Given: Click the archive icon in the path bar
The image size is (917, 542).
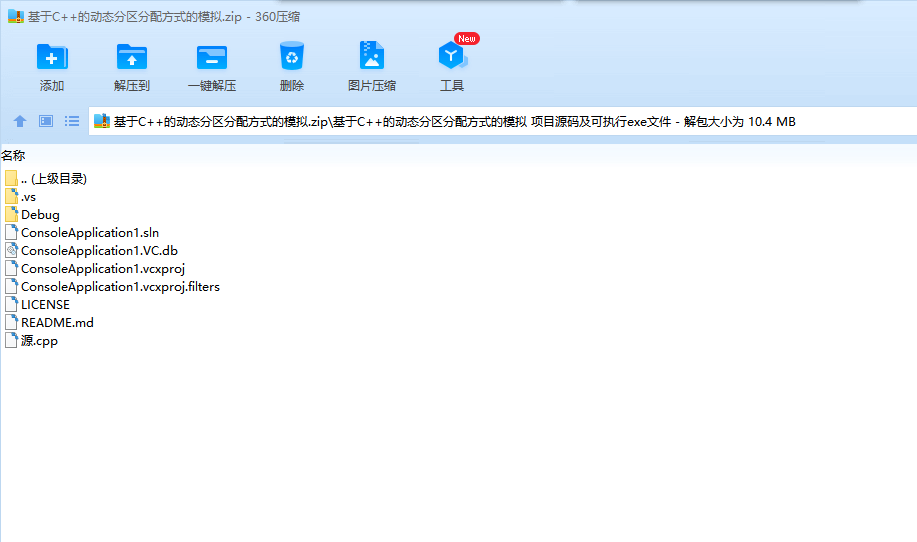Looking at the screenshot, I should click(x=102, y=121).
